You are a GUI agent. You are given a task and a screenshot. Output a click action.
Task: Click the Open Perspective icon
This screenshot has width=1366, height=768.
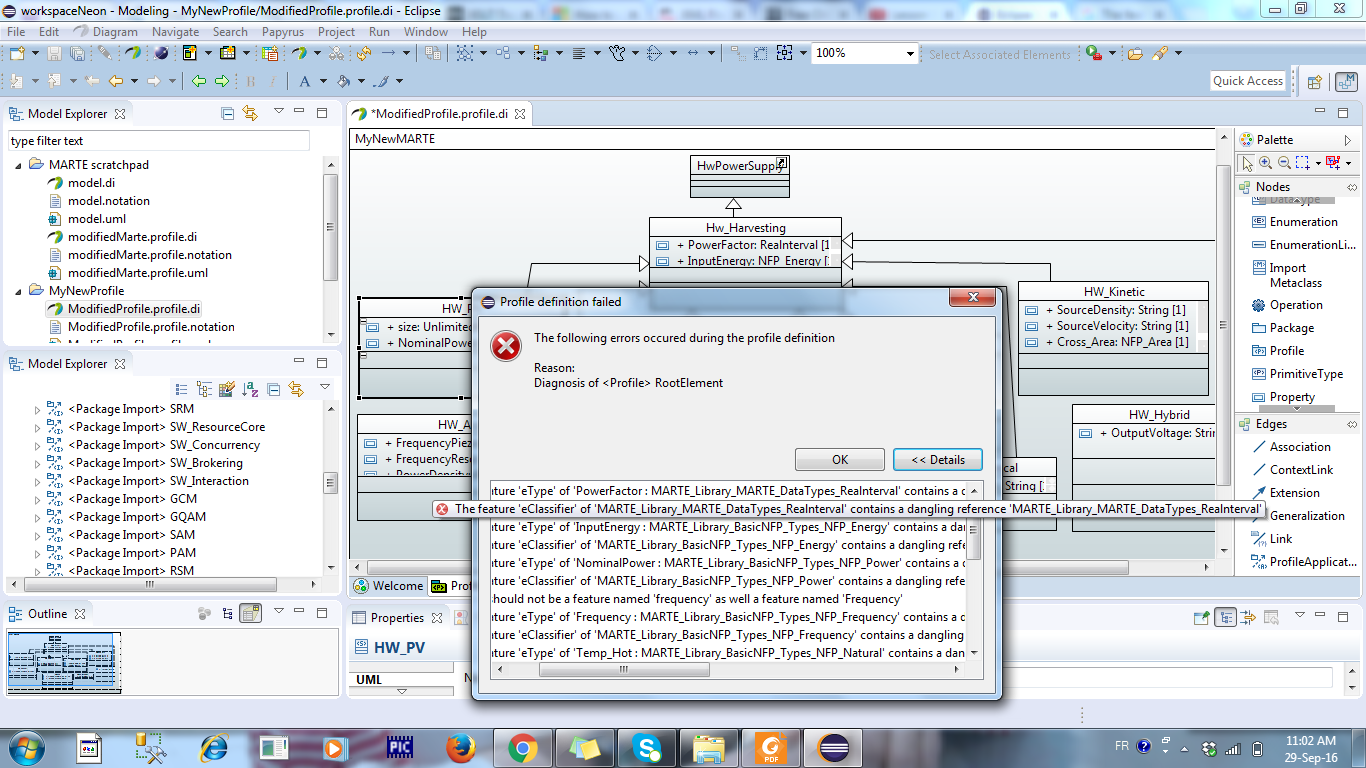pyautogui.click(x=1315, y=82)
